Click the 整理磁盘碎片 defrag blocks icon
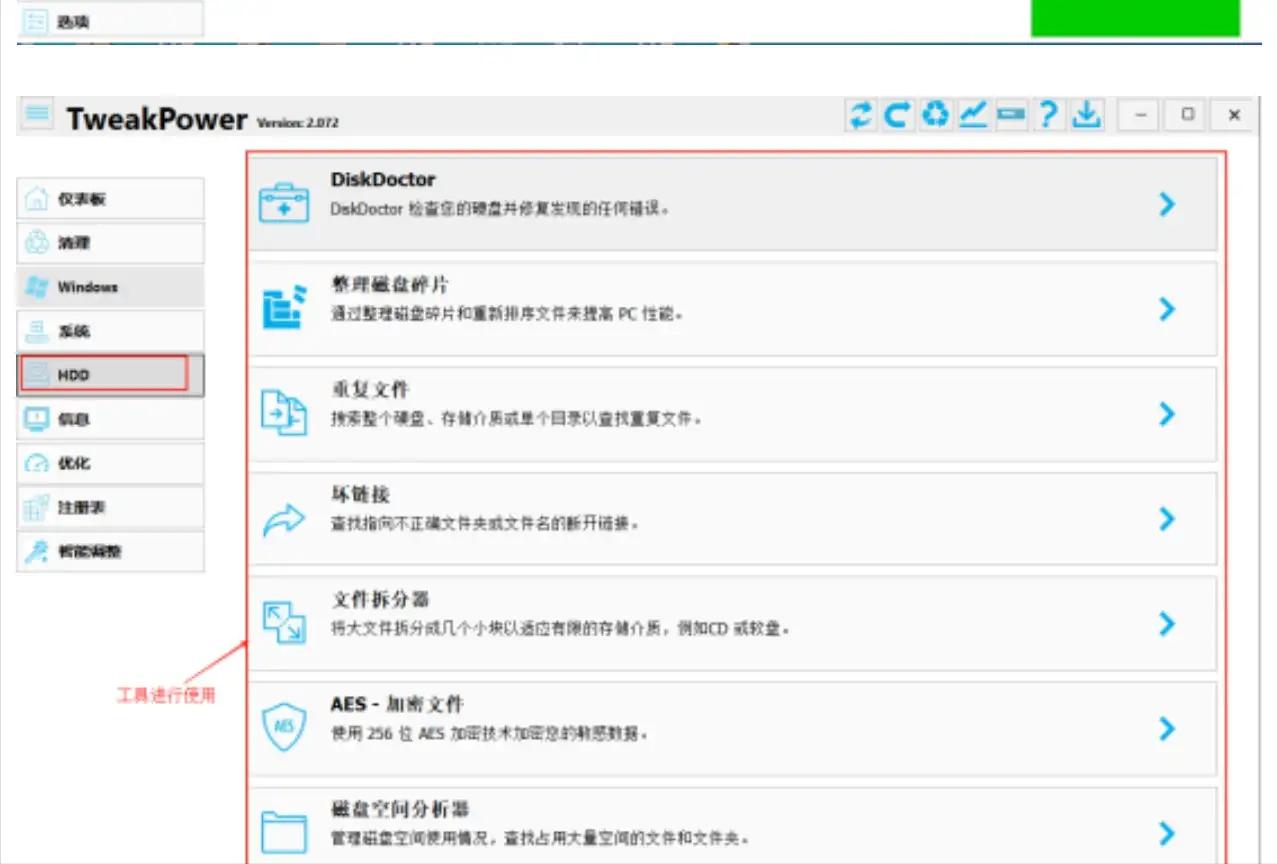Screen dimensions: 1277x864 (284, 308)
